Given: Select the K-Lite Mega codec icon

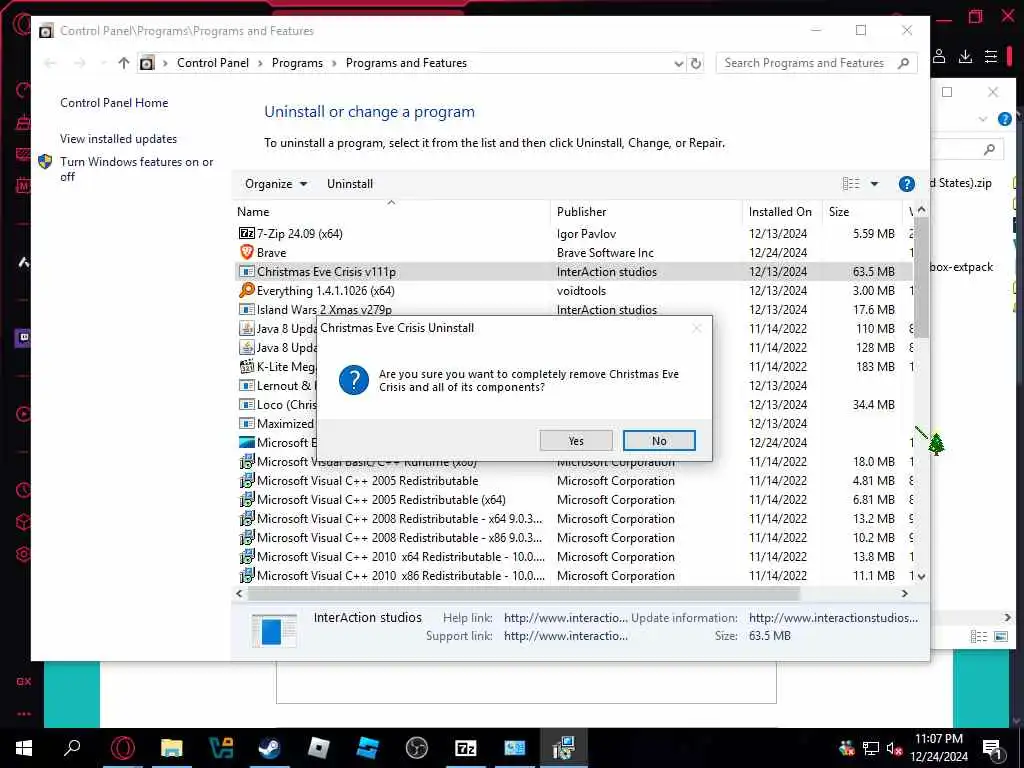Looking at the screenshot, I should [x=246, y=366].
